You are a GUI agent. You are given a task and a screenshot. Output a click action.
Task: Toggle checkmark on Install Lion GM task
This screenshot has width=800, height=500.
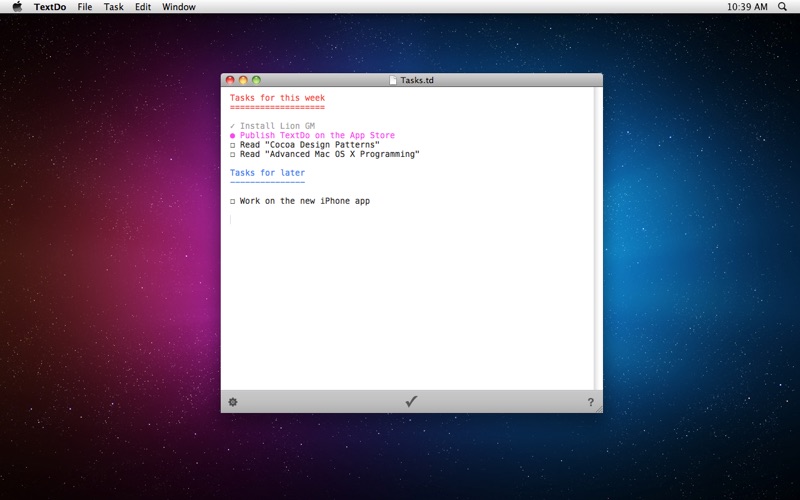(x=233, y=126)
